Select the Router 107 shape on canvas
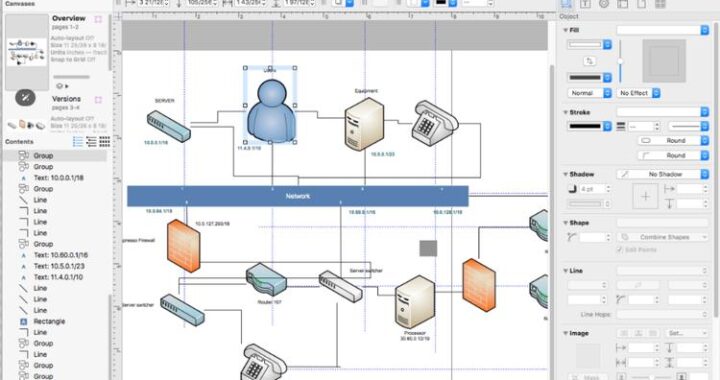Screen dimensions: 720x380 tap(266, 279)
